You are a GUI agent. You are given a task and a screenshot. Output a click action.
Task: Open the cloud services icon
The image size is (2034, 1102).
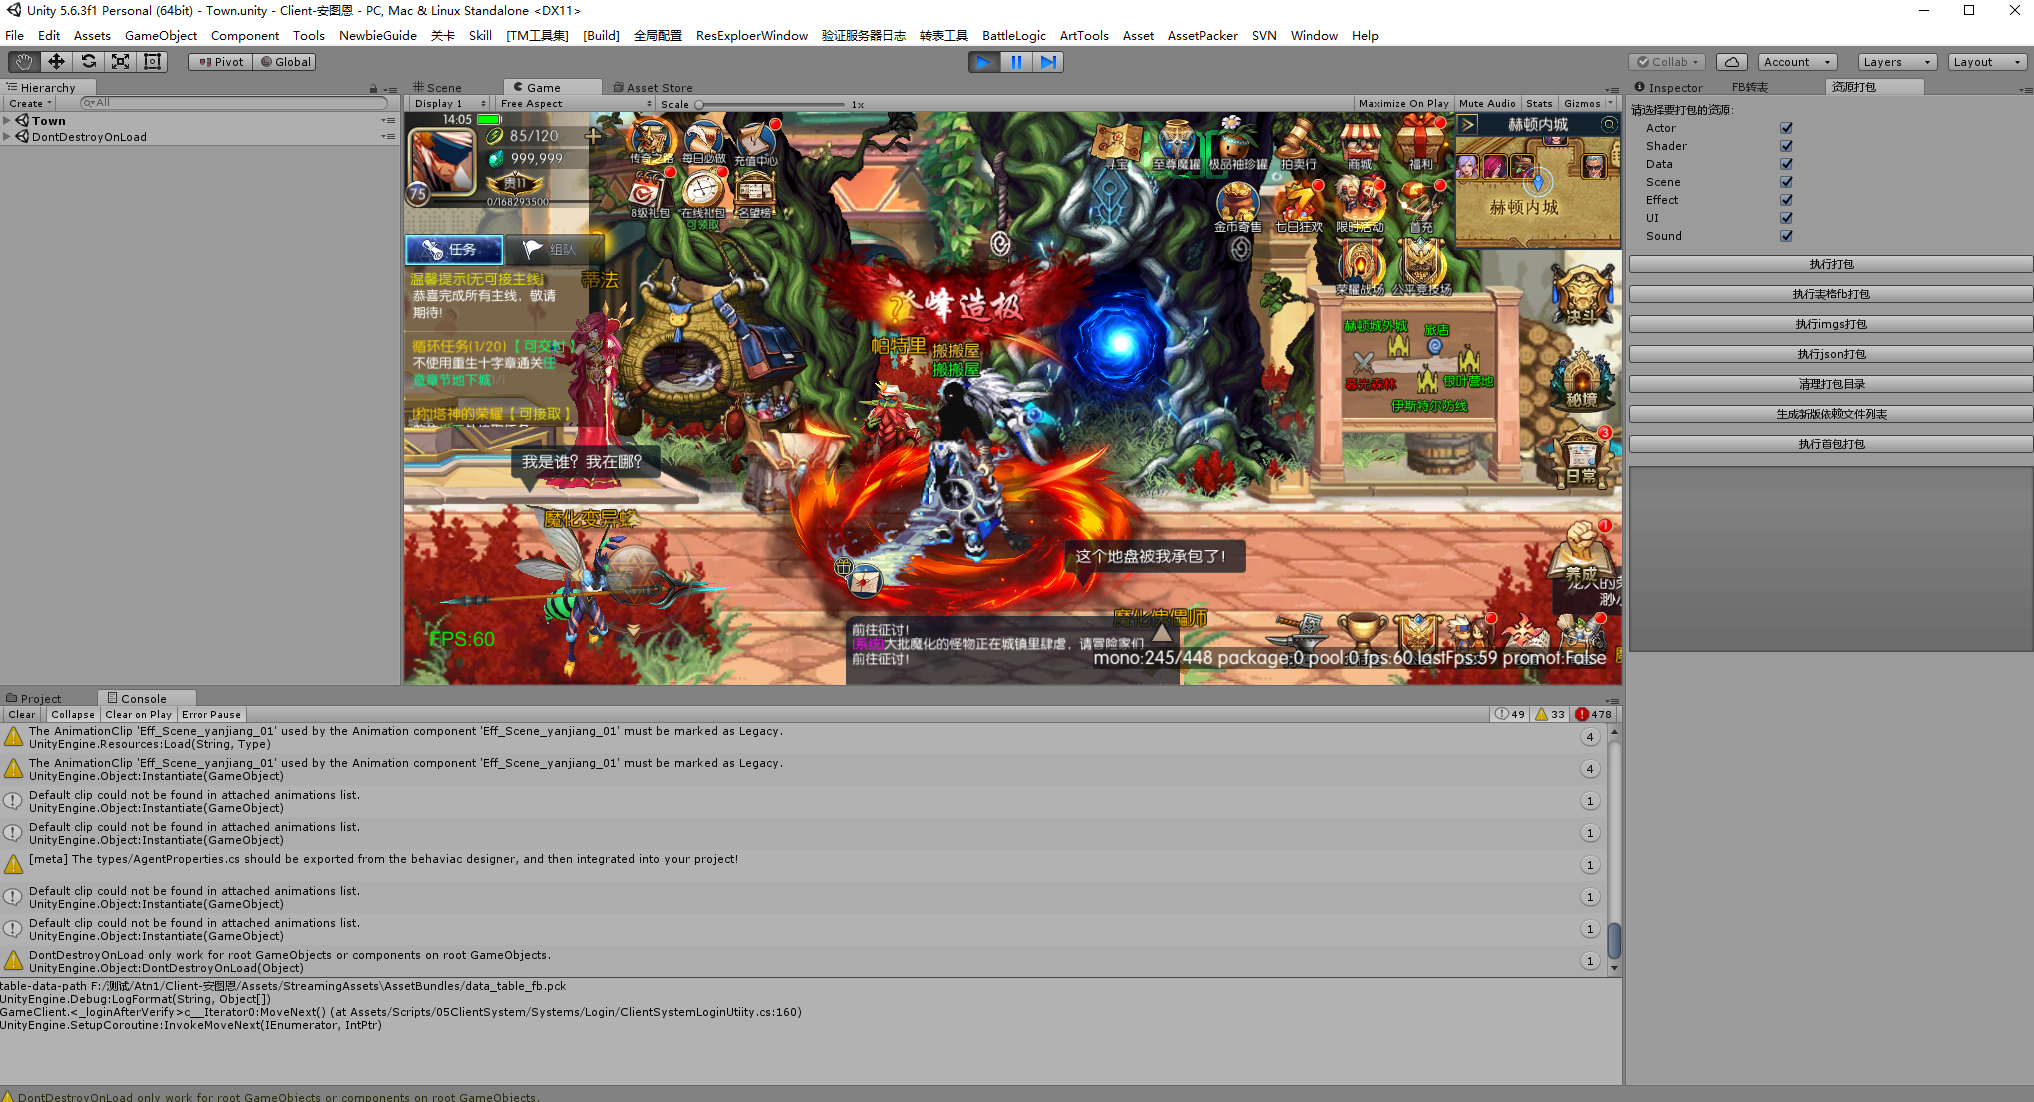1732,62
